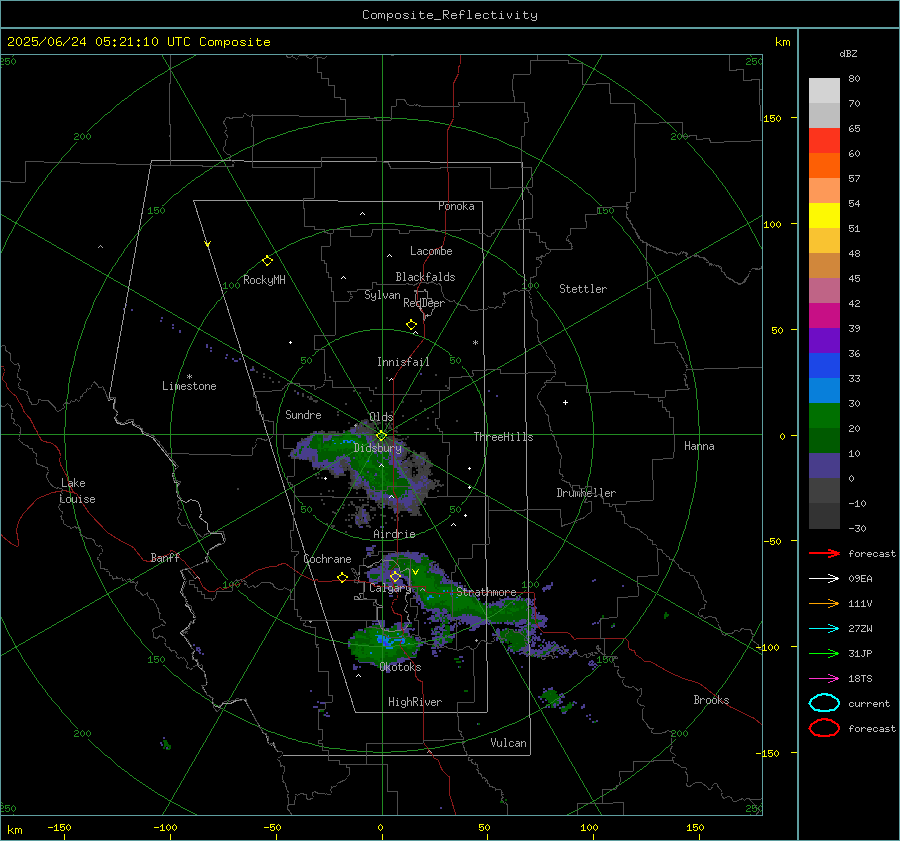900x841 pixels.
Task: Click the Sylvan label
Action: click(x=382, y=295)
